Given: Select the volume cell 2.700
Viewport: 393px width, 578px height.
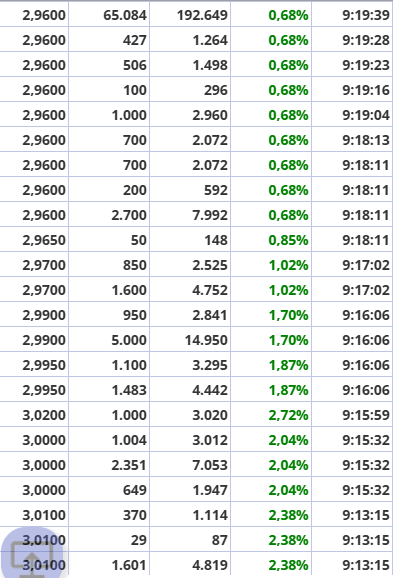Looking at the screenshot, I should (x=109, y=215).
